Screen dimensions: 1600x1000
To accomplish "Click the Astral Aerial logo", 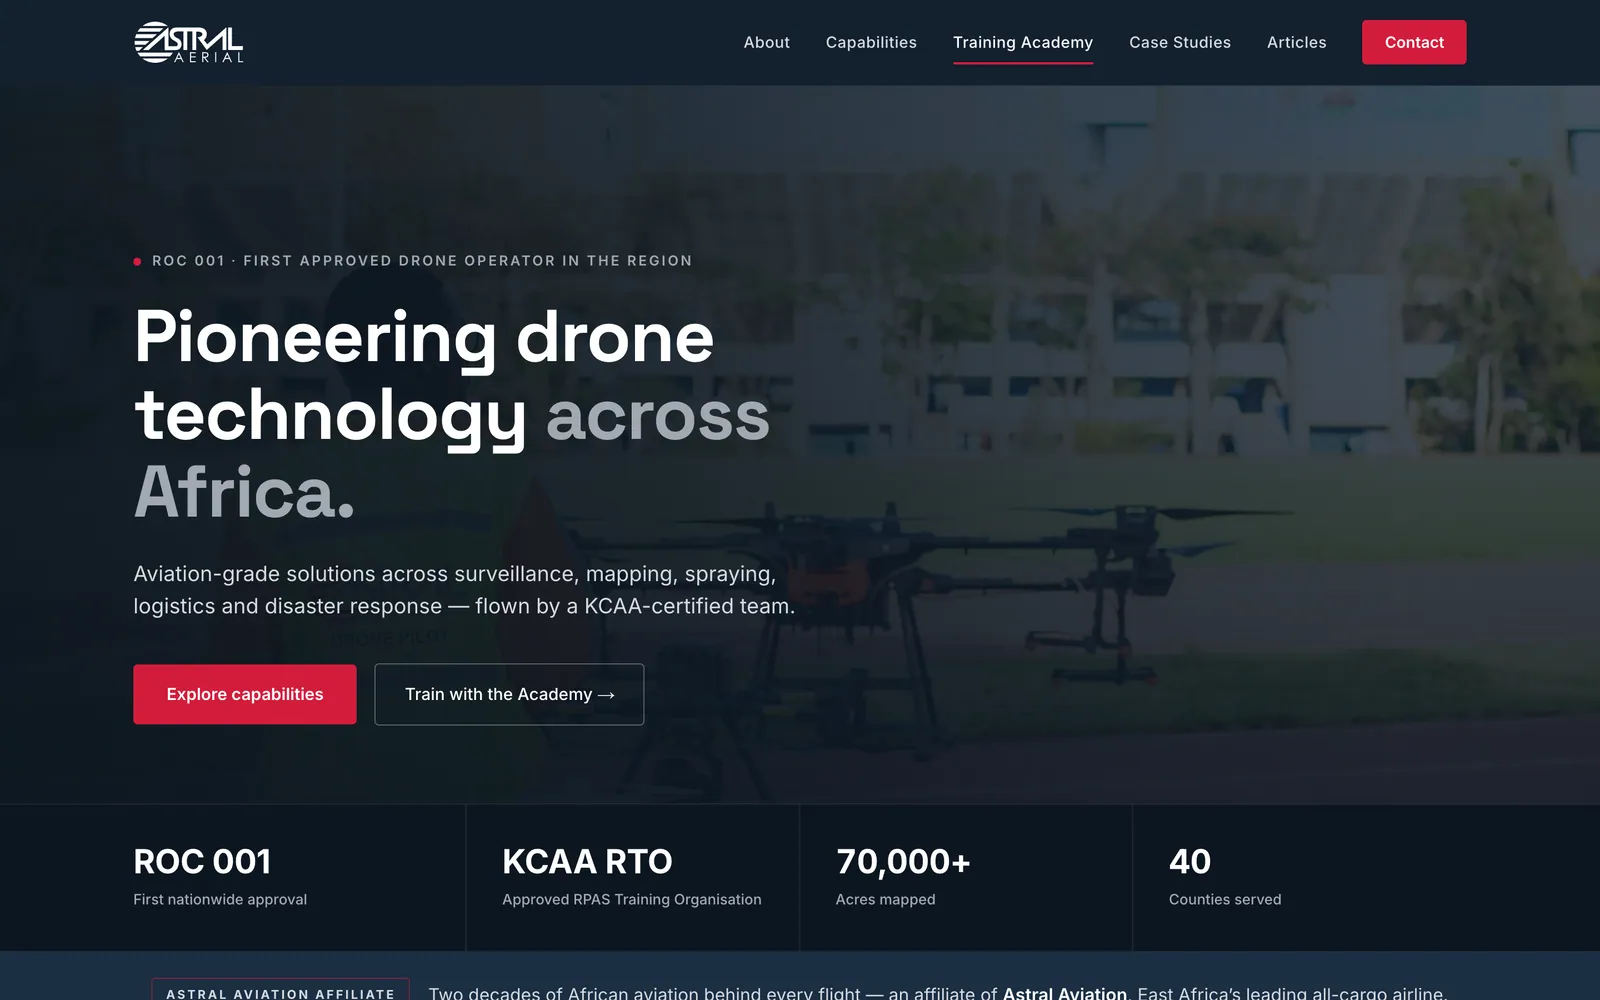I will 189,42.
